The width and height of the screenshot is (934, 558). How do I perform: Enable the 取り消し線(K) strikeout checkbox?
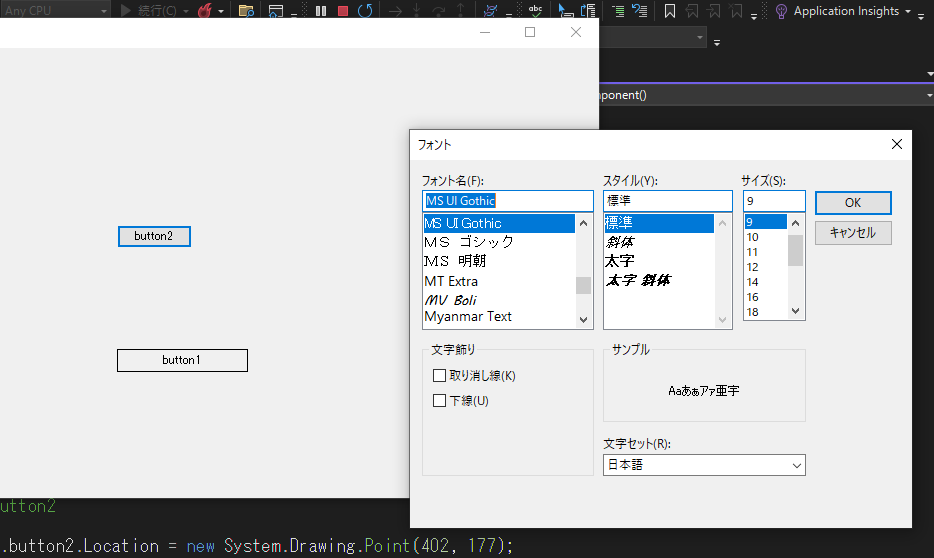point(439,376)
